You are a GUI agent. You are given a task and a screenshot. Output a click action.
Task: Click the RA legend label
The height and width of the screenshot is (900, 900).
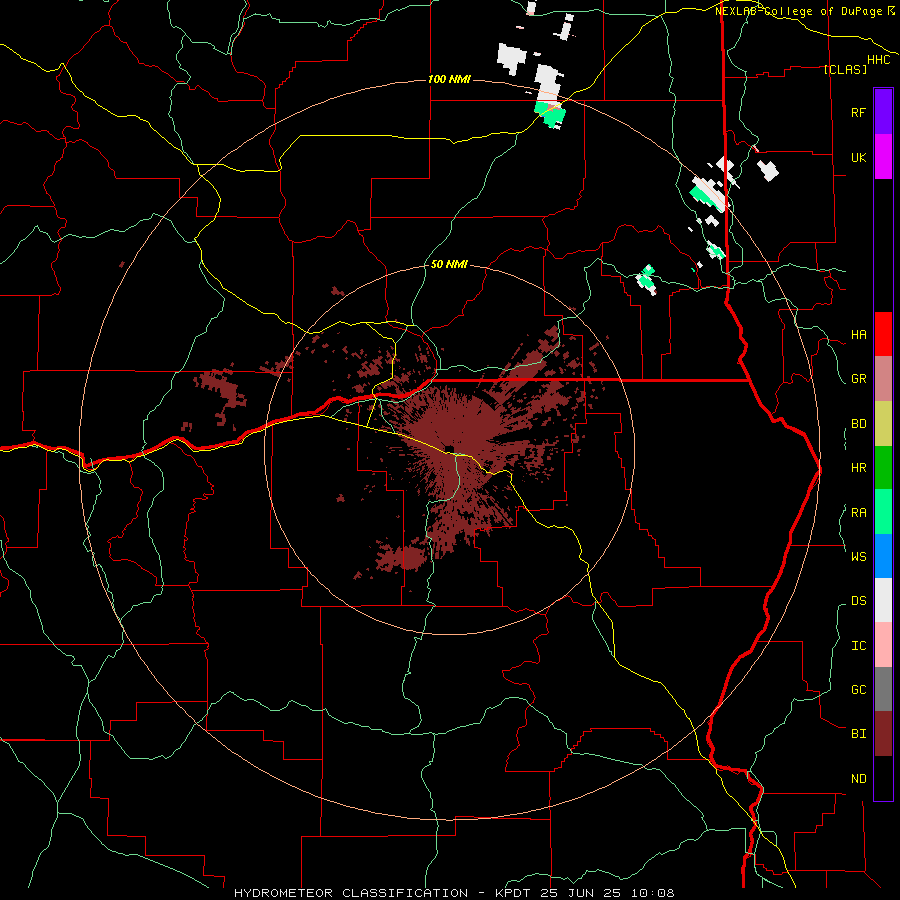[x=858, y=513]
